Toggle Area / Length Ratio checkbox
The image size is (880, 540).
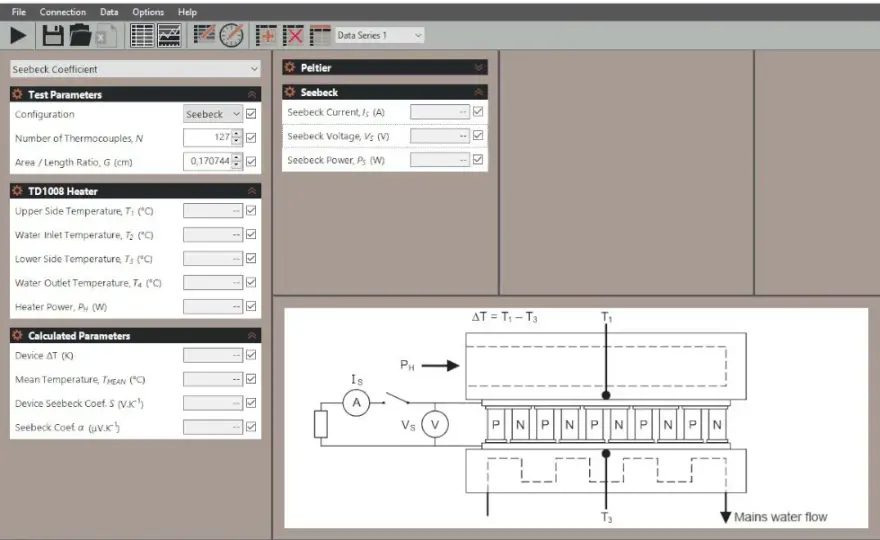pos(251,162)
